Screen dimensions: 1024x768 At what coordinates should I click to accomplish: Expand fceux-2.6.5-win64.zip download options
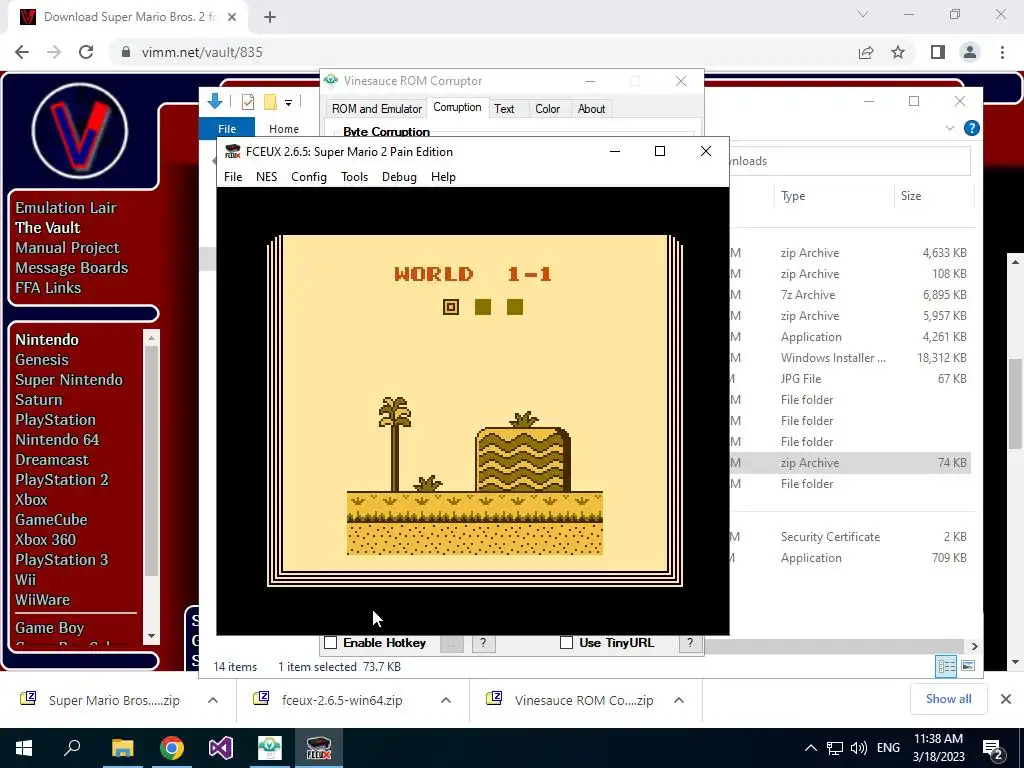pyautogui.click(x=446, y=700)
